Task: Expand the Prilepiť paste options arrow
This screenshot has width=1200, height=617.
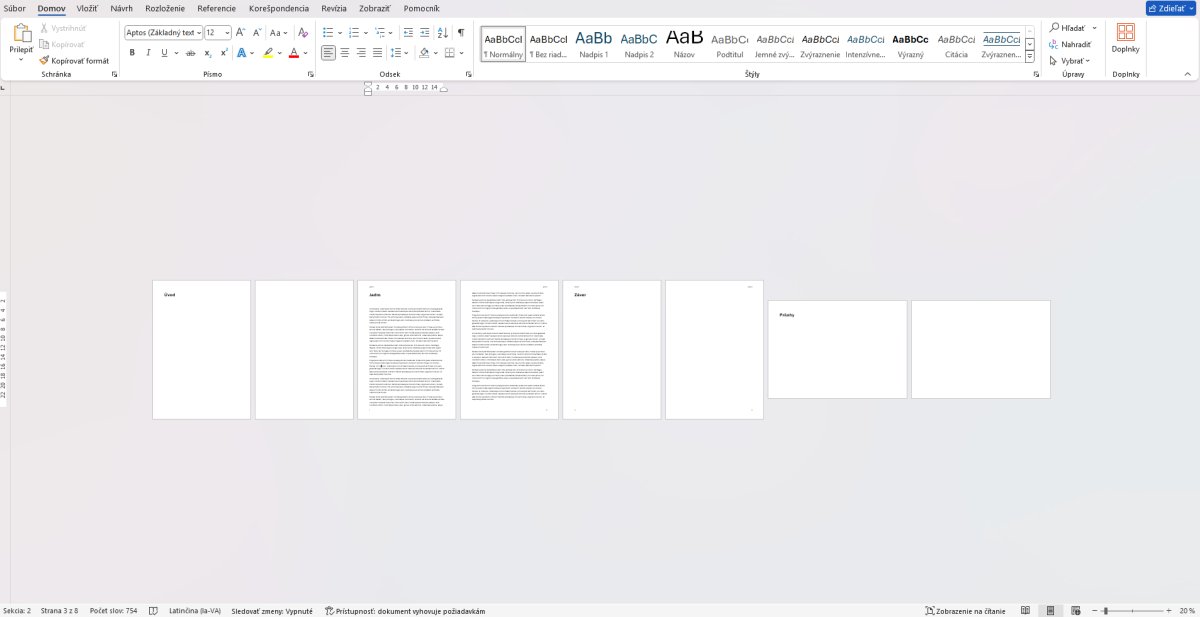Action: (x=21, y=60)
